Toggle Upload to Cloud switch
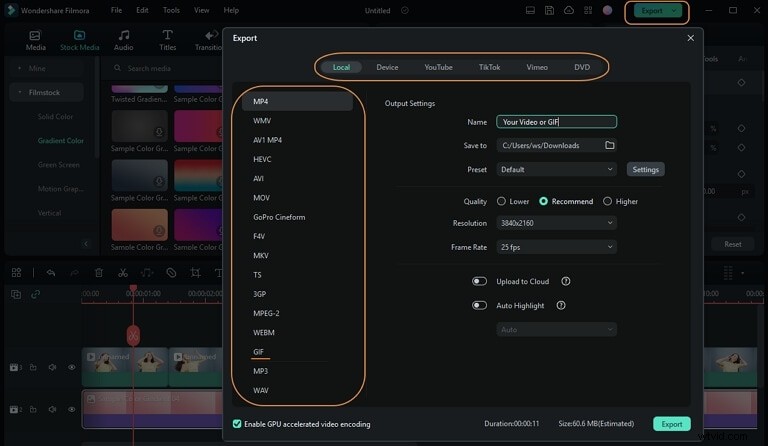Screen dimensions: 768x446 point(479,282)
